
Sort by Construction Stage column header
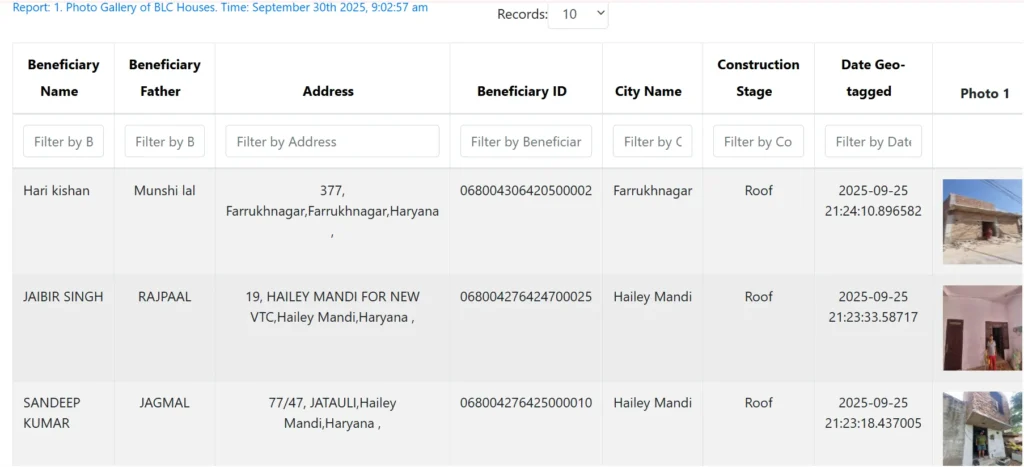(758, 78)
